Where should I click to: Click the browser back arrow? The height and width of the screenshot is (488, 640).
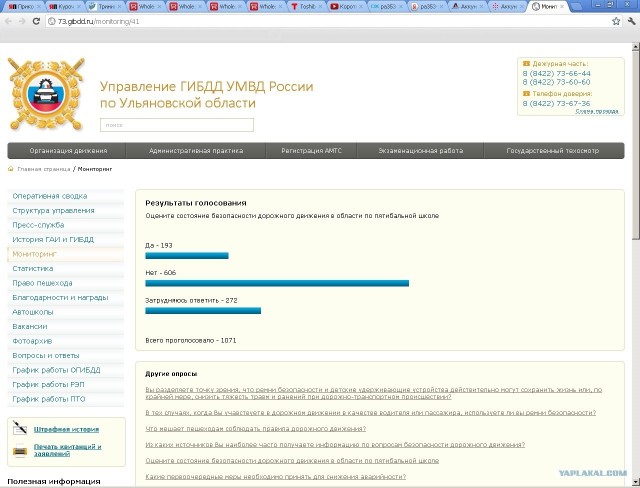pyautogui.click(x=8, y=21)
